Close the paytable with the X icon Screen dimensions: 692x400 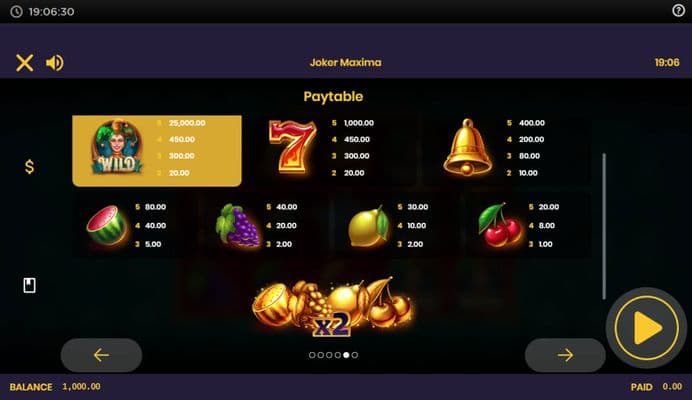click(25, 63)
